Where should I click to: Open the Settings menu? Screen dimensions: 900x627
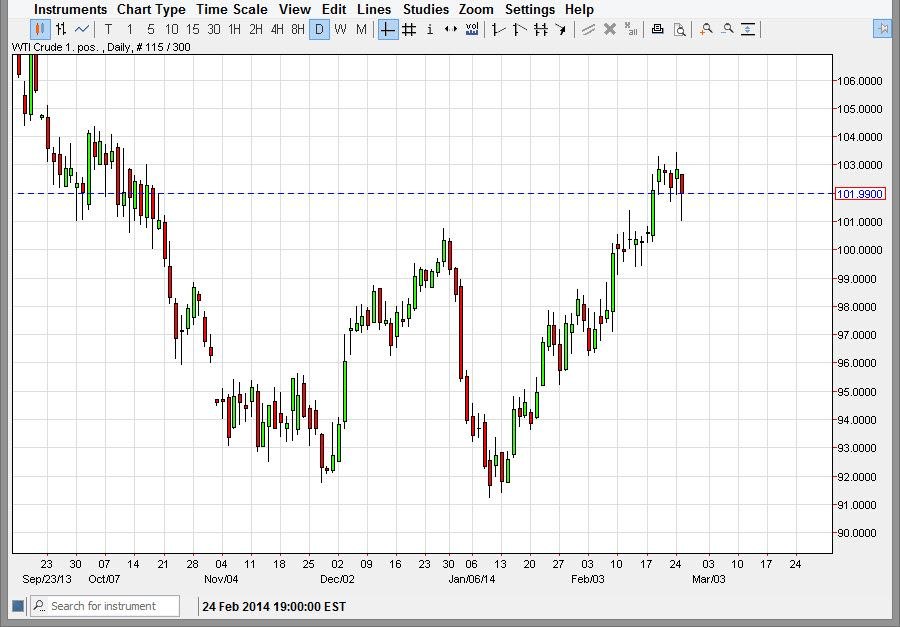tap(530, 9)
